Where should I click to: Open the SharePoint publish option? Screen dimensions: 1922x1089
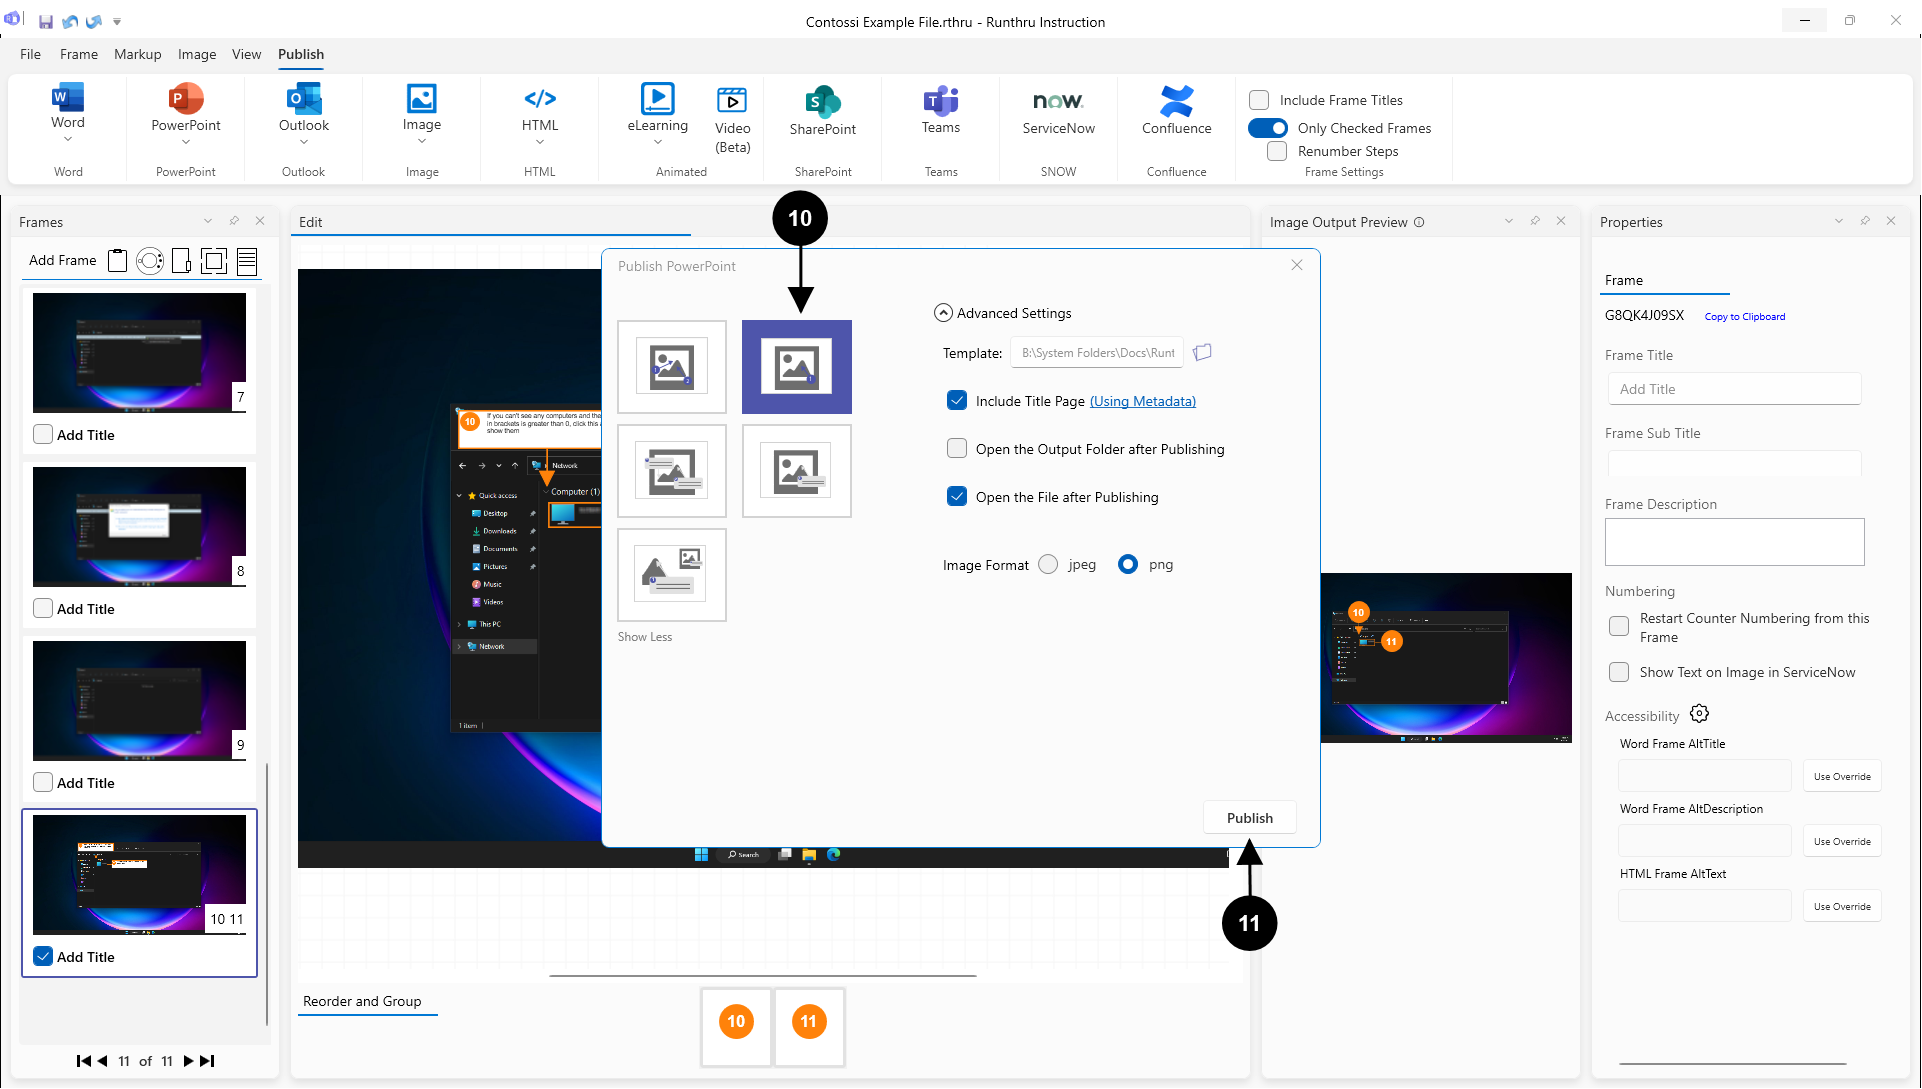(822, 102)
